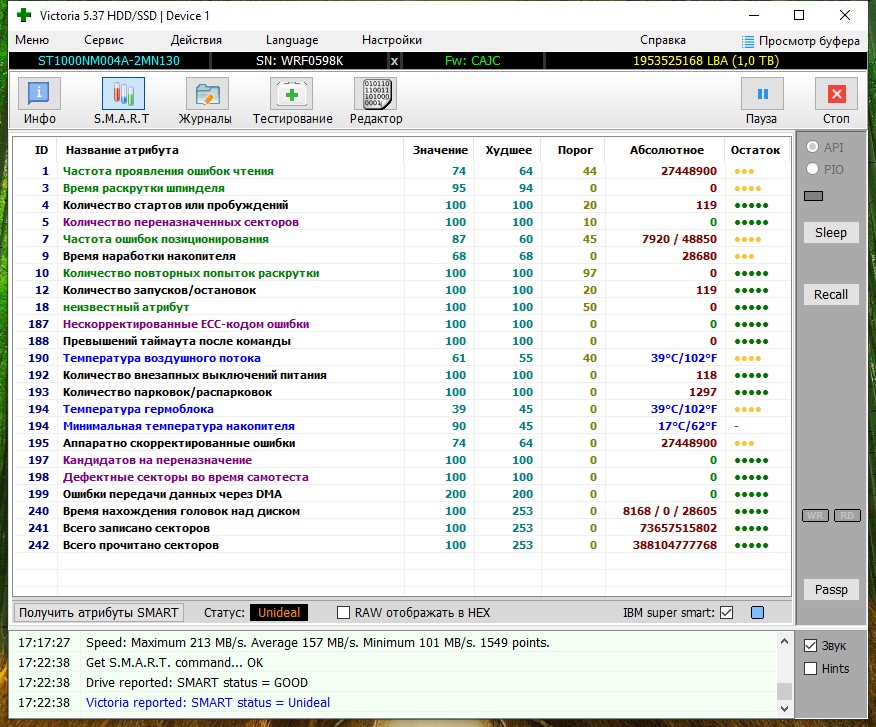
Task: Select row Время раскрутки шпинделя
Action: (402, 188)
